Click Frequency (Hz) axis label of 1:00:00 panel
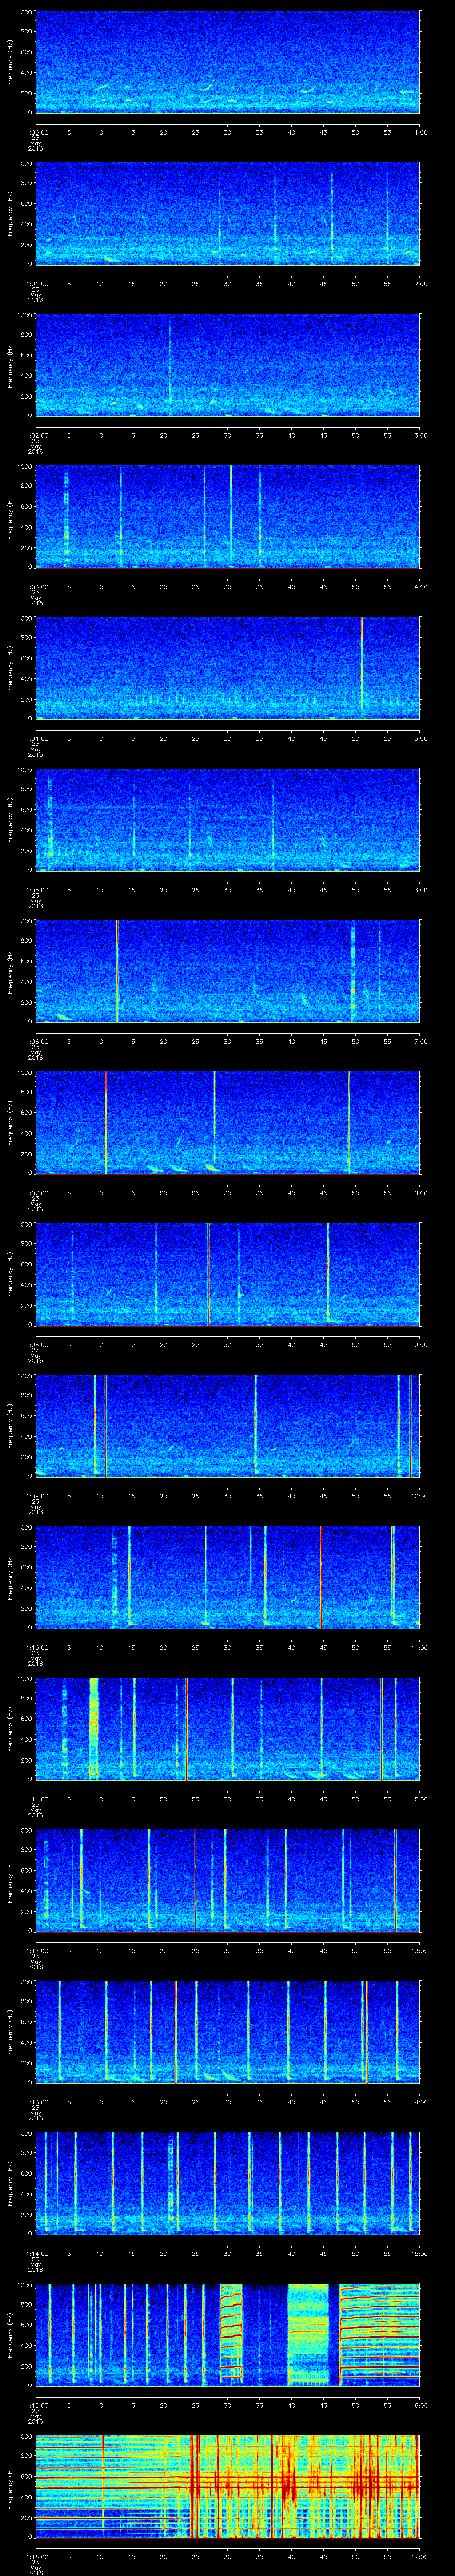The image size is (455, 2576). pos(10,62)
